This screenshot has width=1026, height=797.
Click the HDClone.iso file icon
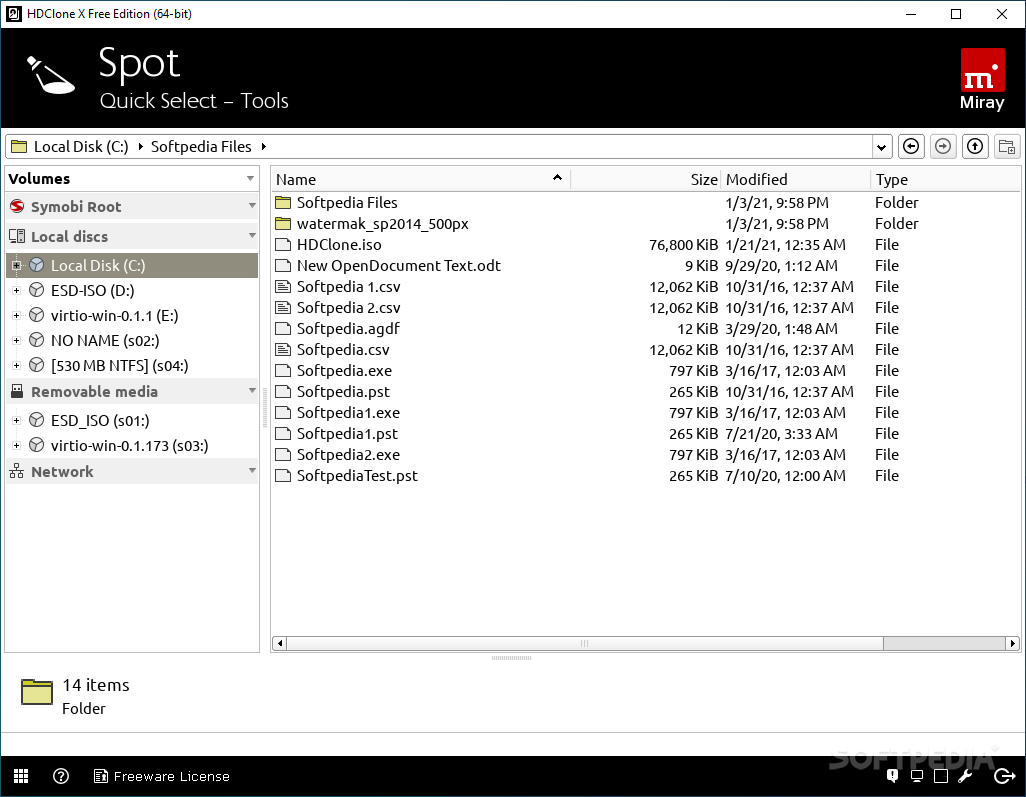pos(283,245)
